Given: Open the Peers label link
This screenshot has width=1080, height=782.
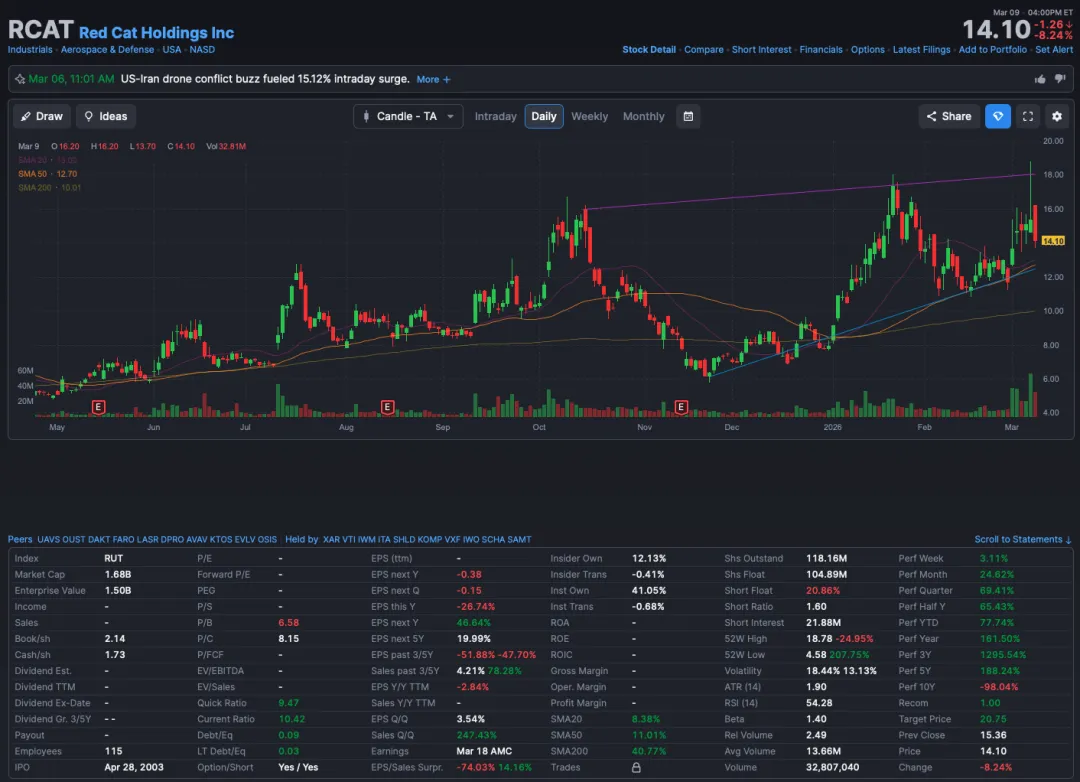Looking at the screenshot, I should pos(20,539).
